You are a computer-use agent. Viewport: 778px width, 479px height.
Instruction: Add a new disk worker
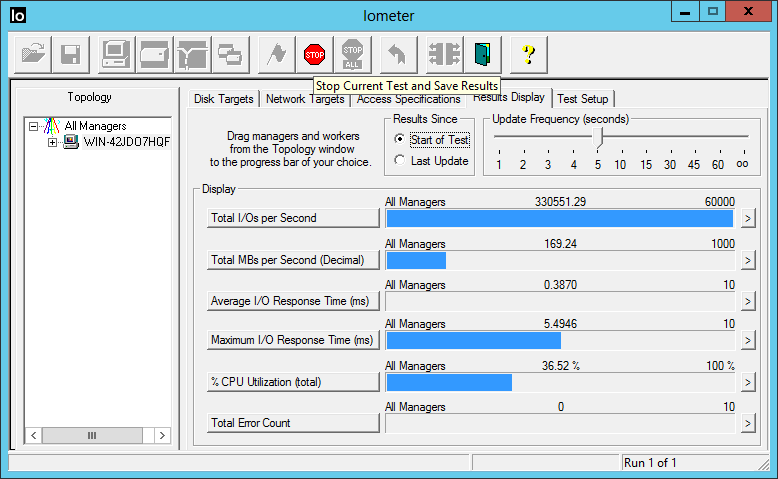coord(154,55)
